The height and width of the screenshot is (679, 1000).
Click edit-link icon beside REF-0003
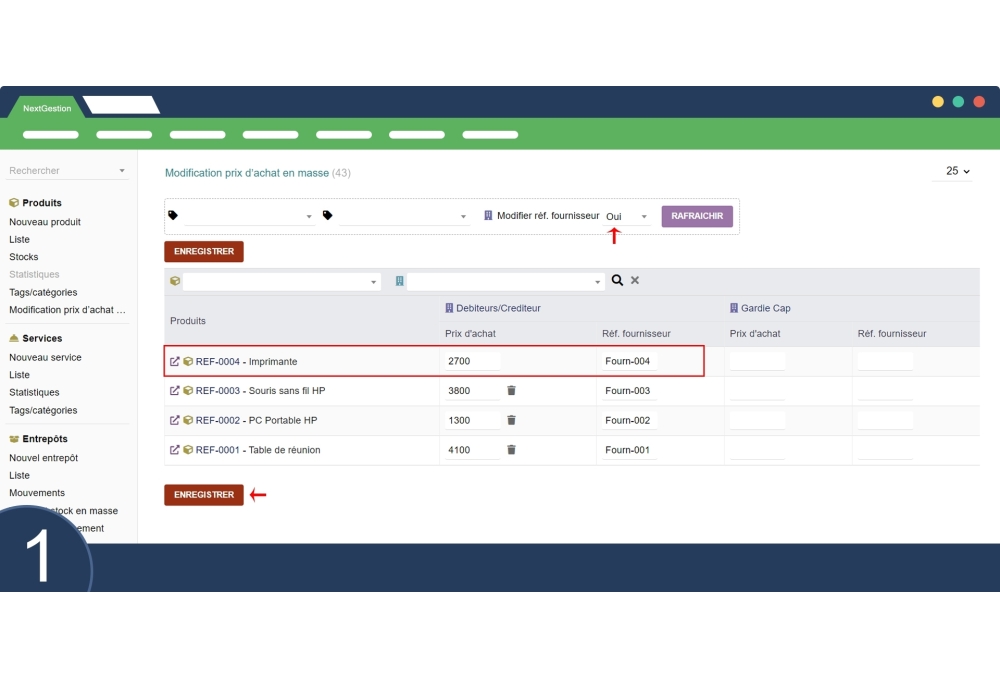(x=175, y=391)
